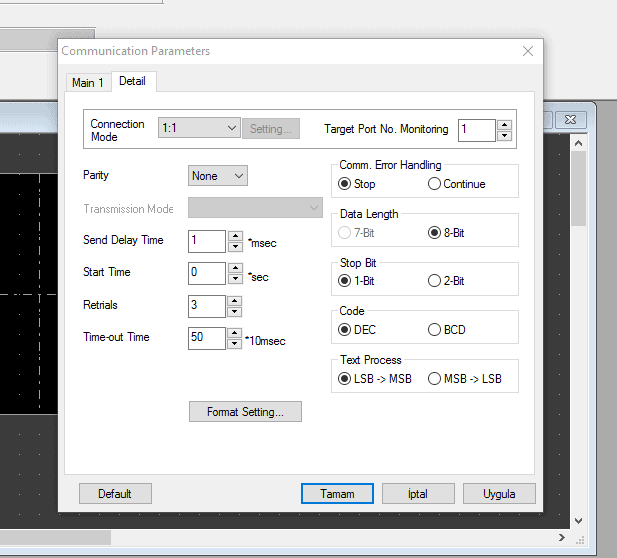Viewport: 617px width, 558px height.
Task: Open the Connection Mode dropdown
Action: (x=199, y=128)
